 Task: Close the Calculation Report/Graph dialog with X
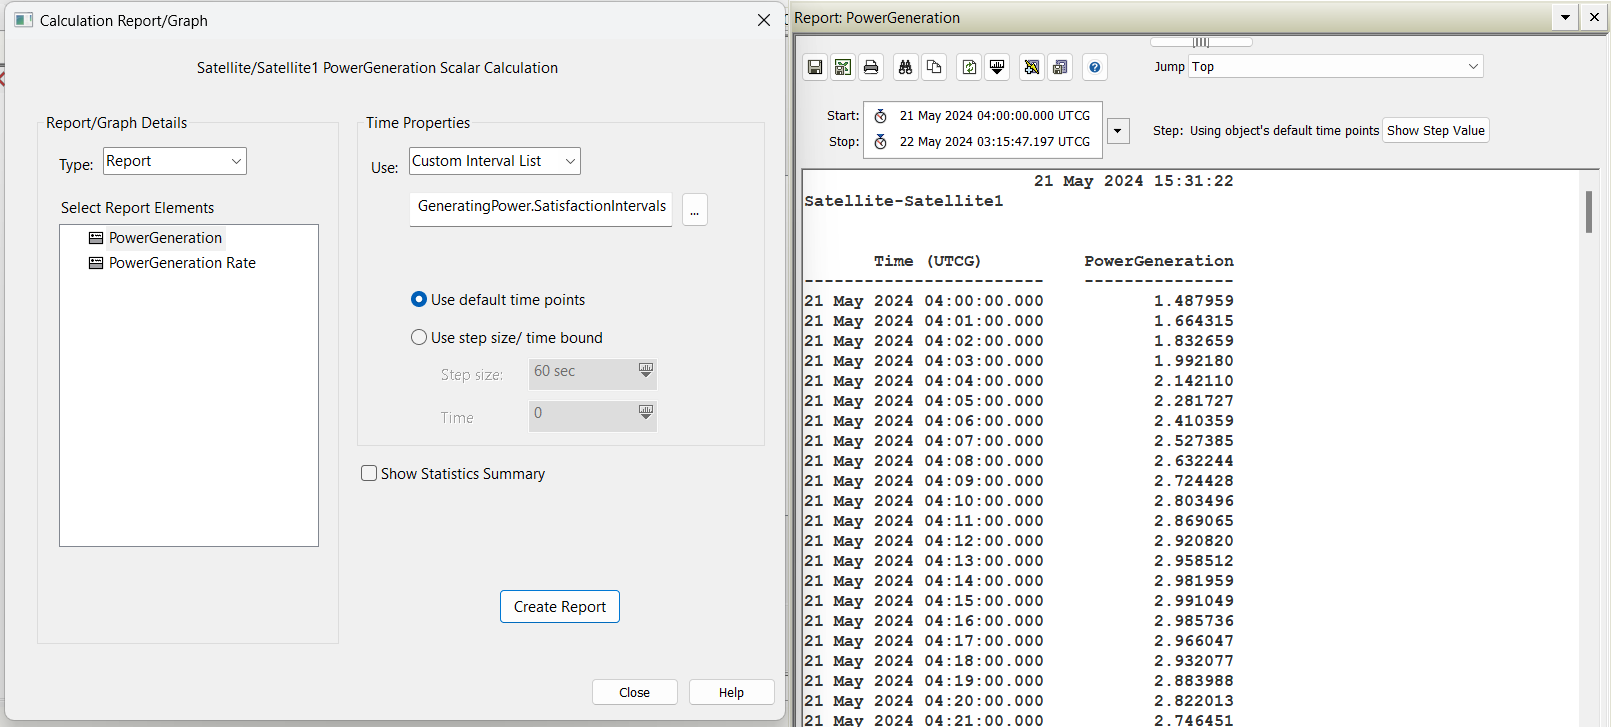764,20
